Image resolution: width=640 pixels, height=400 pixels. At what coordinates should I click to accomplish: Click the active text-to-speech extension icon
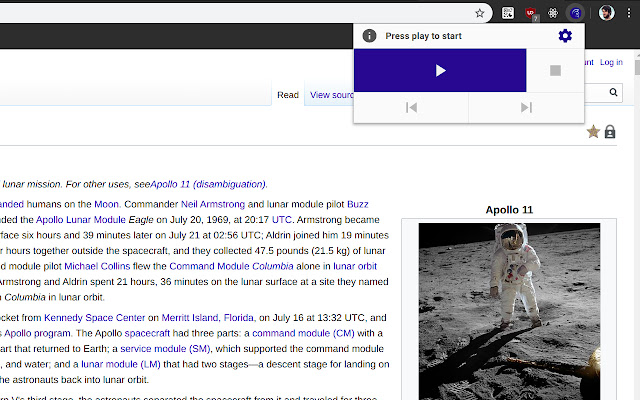[x=575, y=13]
